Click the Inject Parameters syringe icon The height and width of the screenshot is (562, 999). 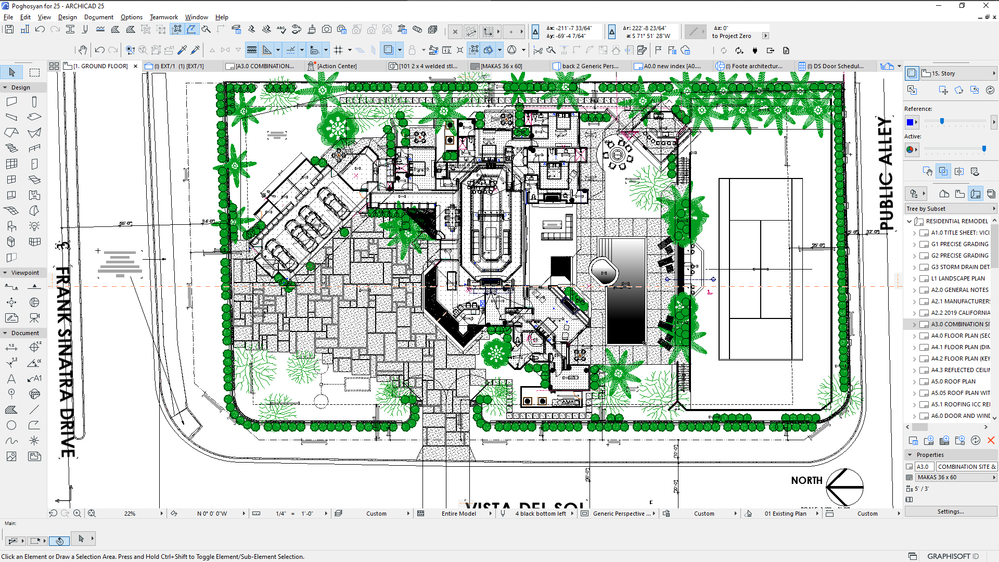tap(196, 50)
